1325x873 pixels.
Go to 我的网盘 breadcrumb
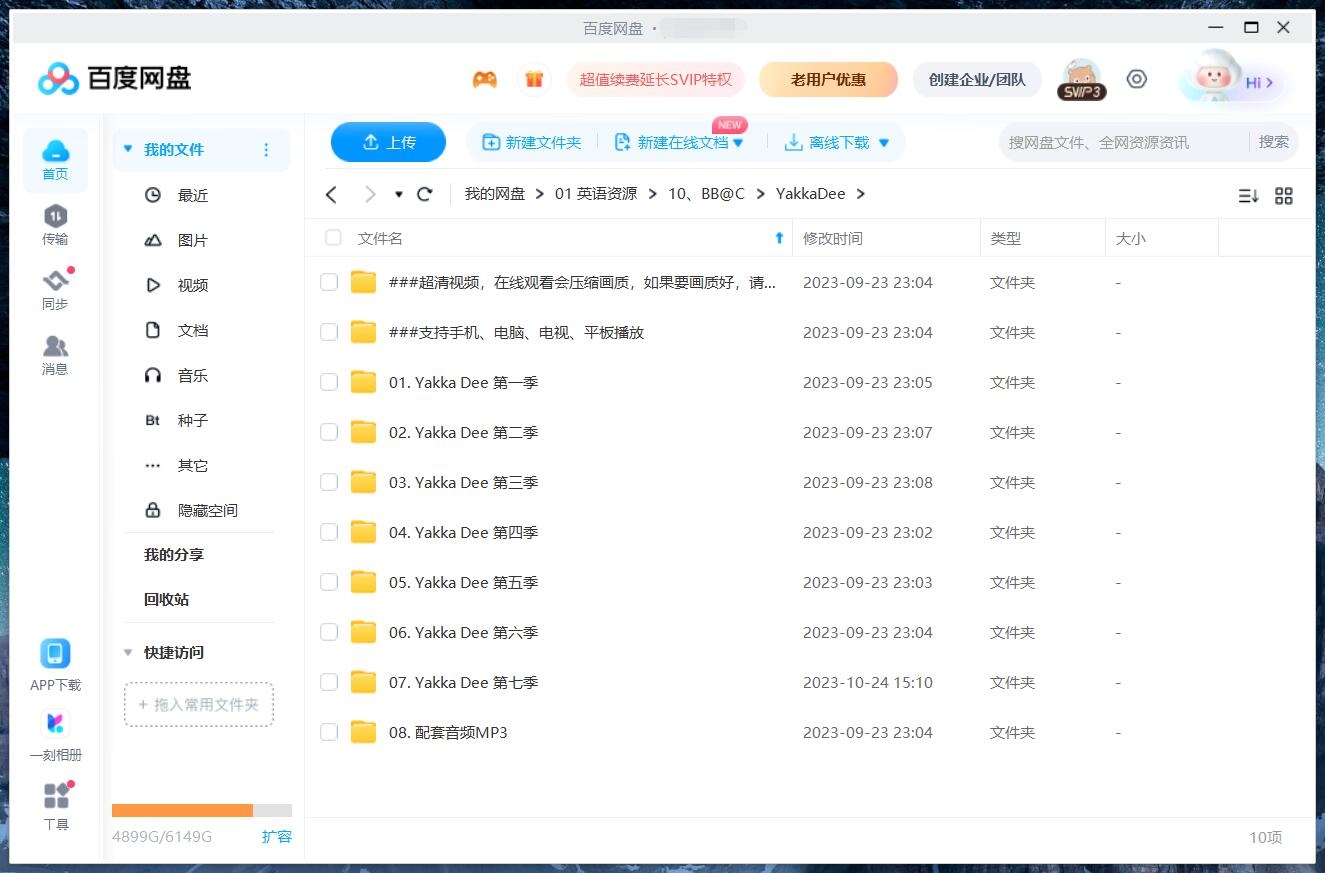[x=495, y=194]
